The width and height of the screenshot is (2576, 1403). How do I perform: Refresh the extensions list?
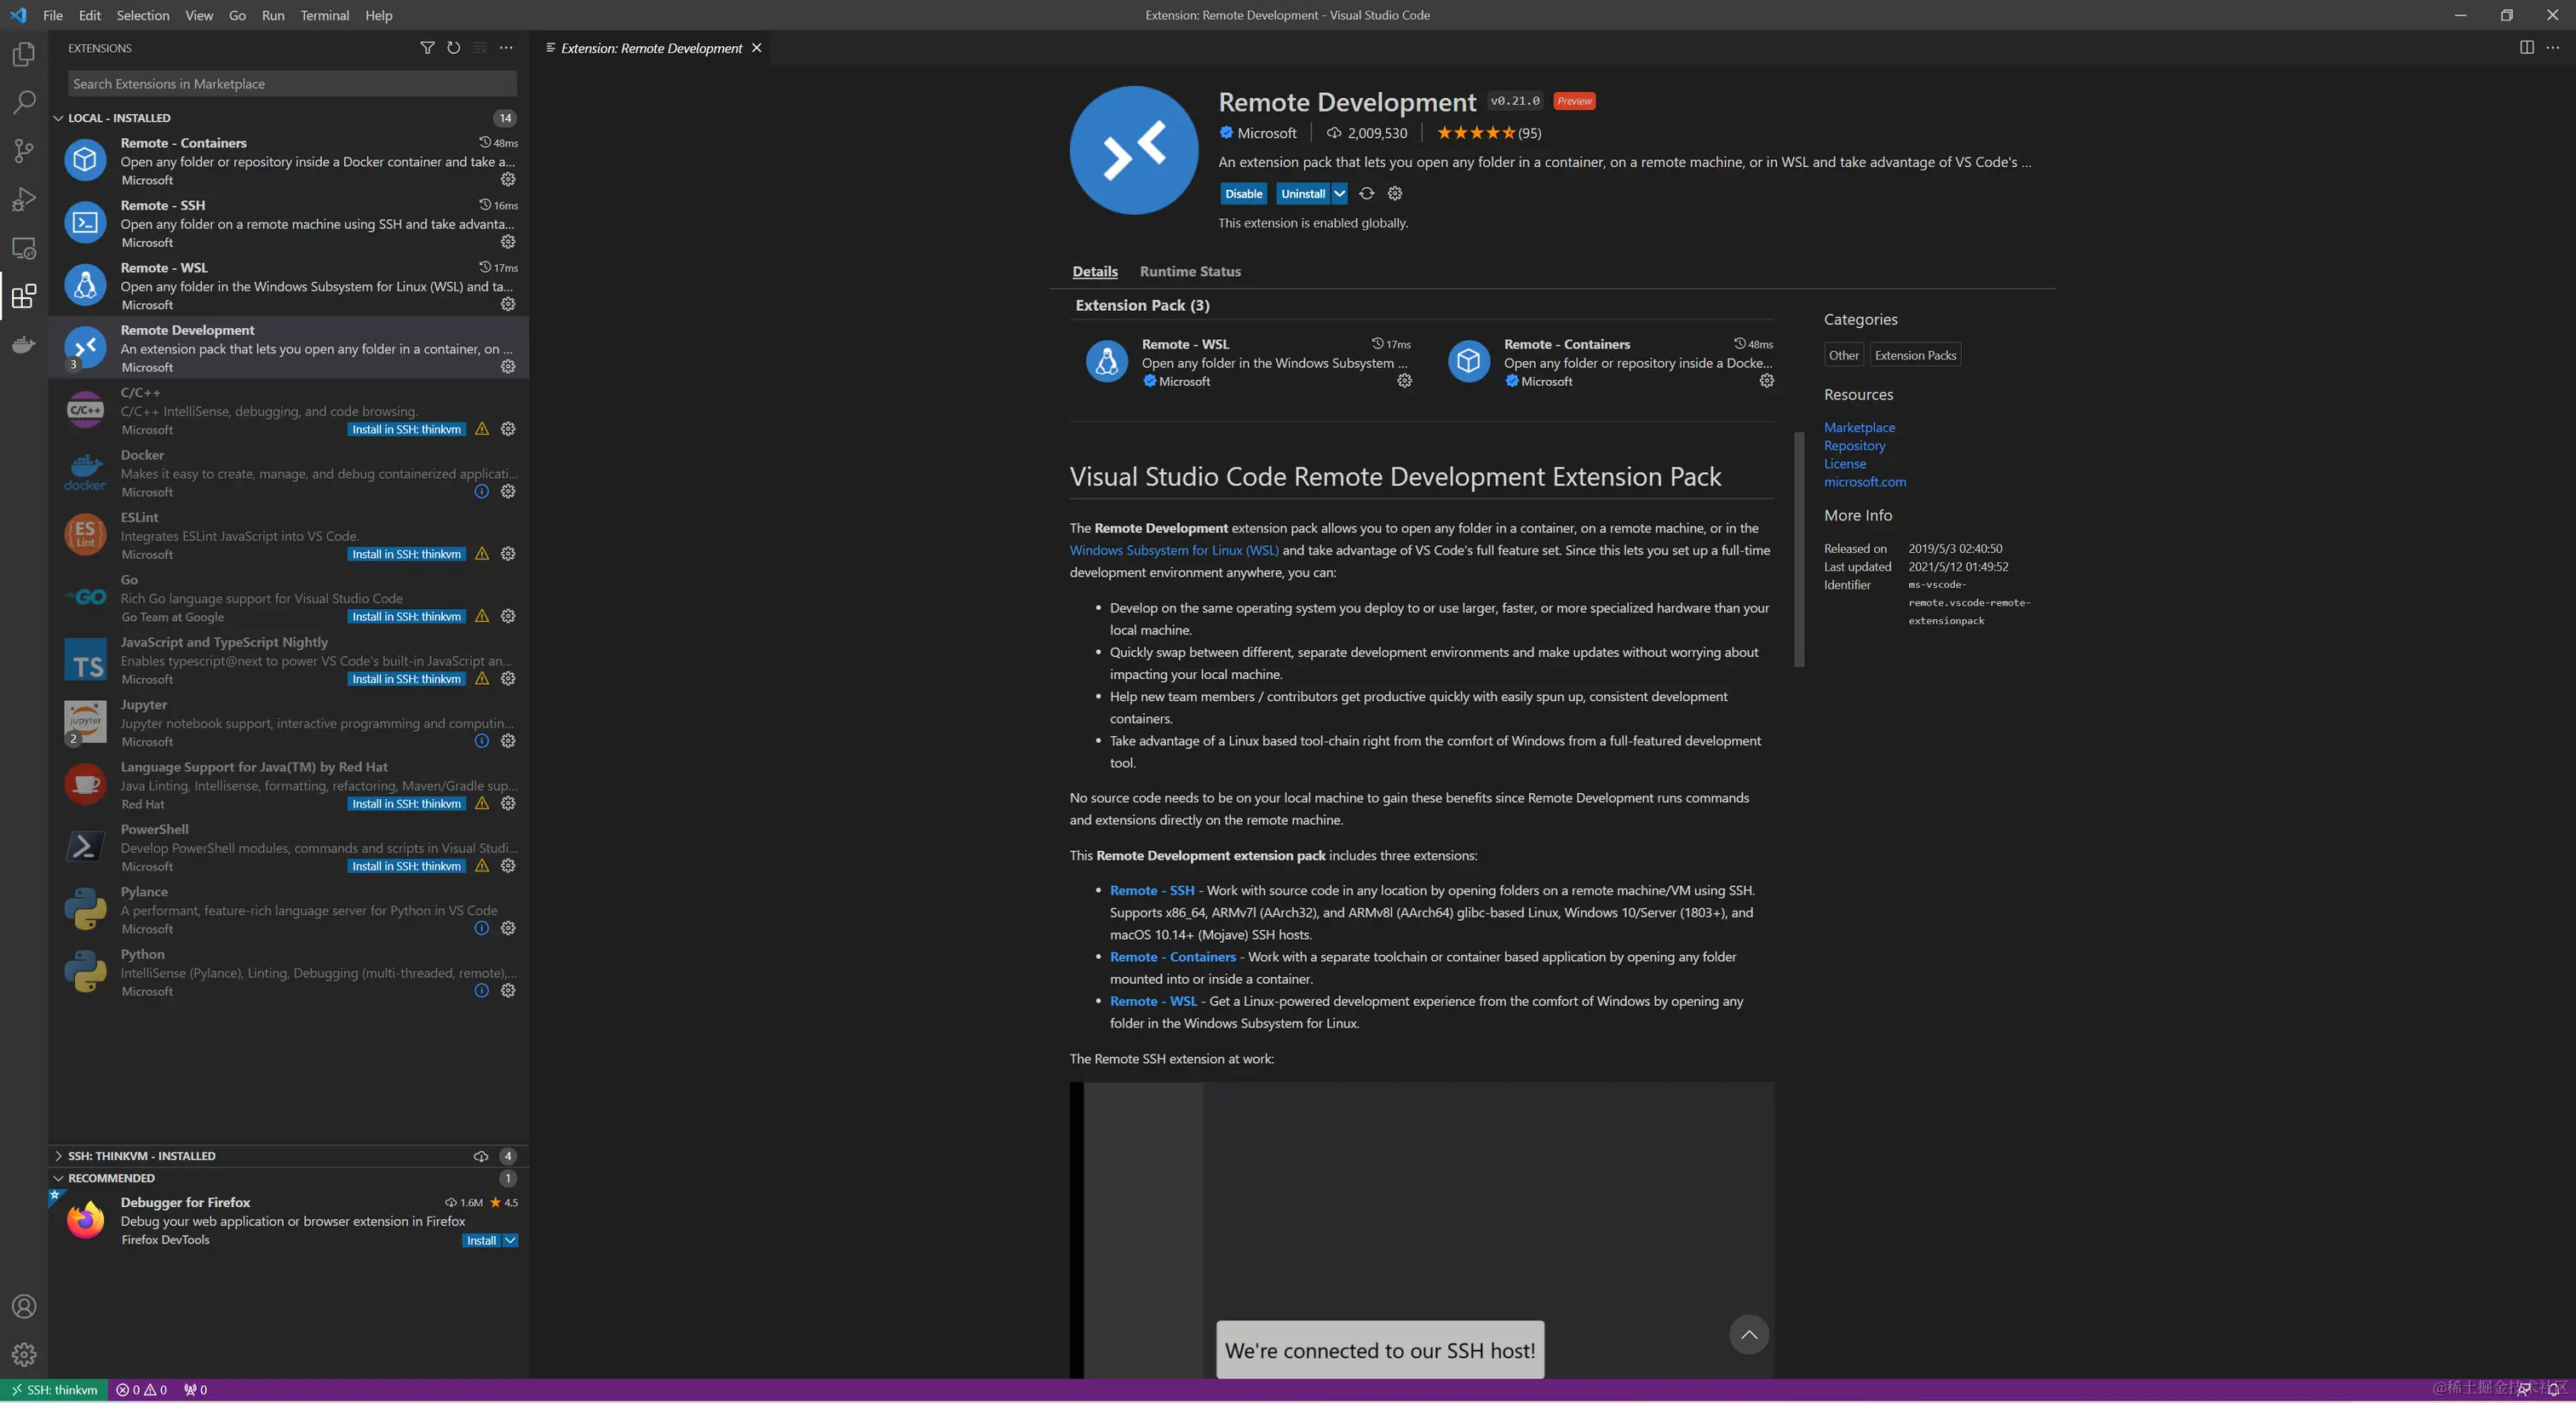(453, 48)
